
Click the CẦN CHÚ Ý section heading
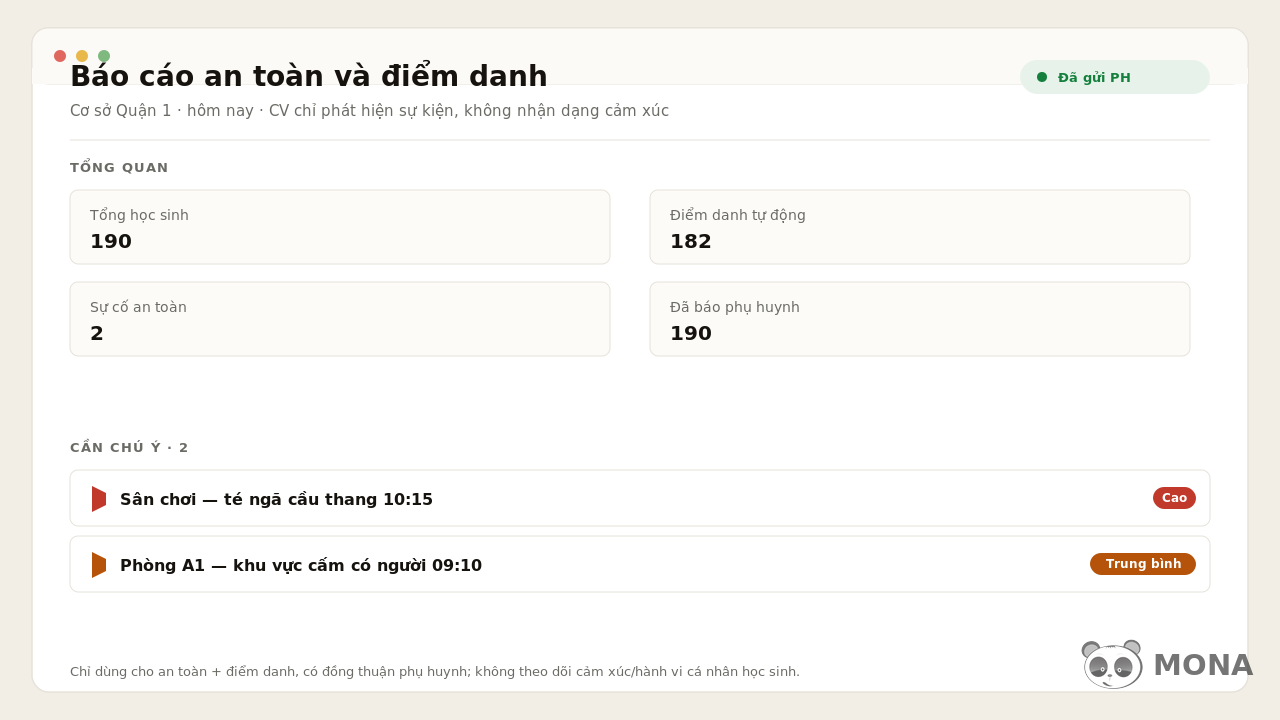pyautogui.click(x=129, y=448)
